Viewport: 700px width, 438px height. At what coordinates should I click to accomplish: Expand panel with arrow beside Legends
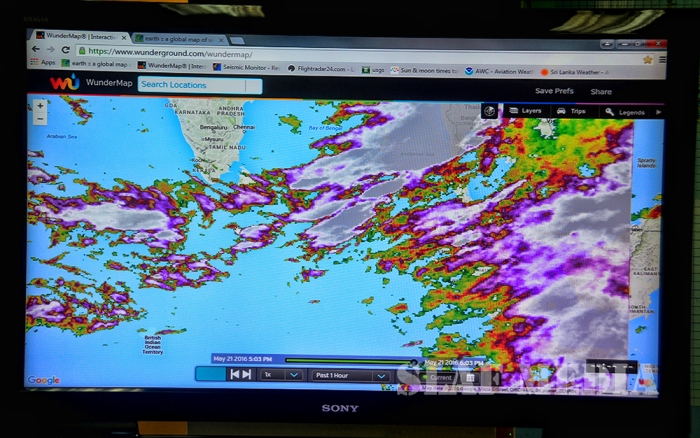(x=658, y=113)
